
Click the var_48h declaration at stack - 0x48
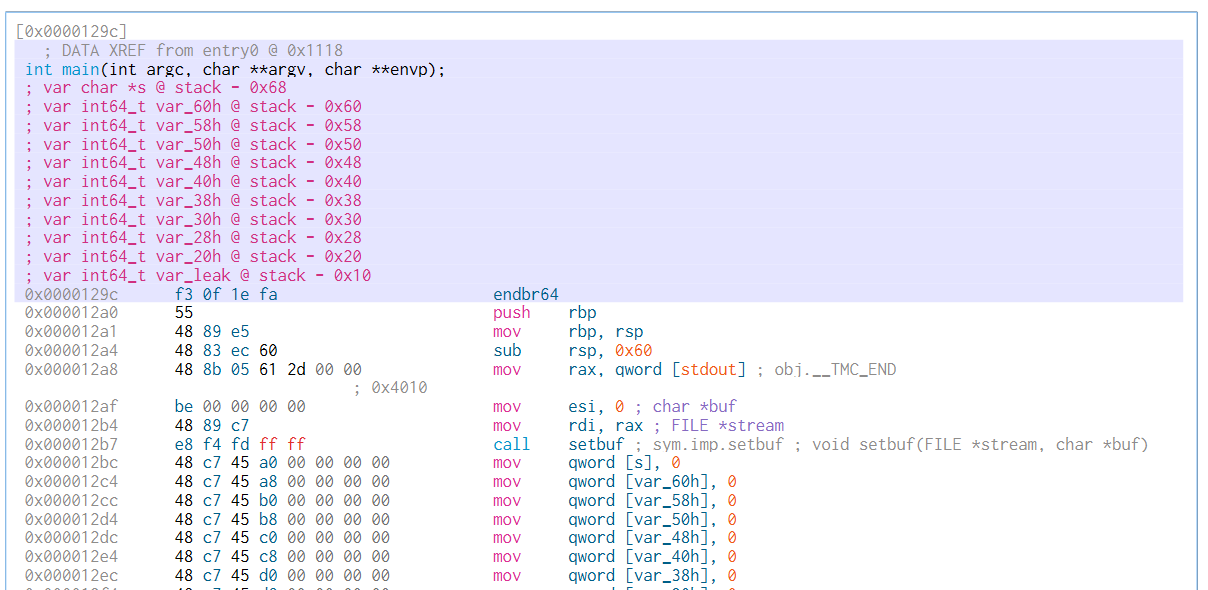click(x=193, y=163)
